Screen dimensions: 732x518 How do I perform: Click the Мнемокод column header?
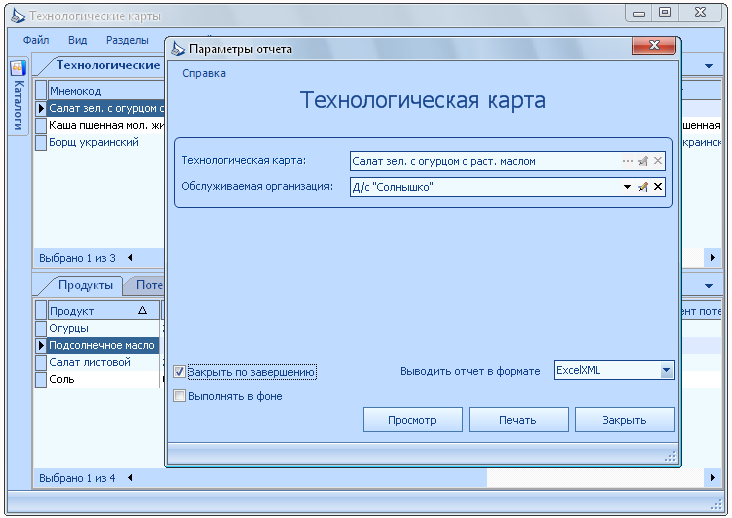click(106, 91)
